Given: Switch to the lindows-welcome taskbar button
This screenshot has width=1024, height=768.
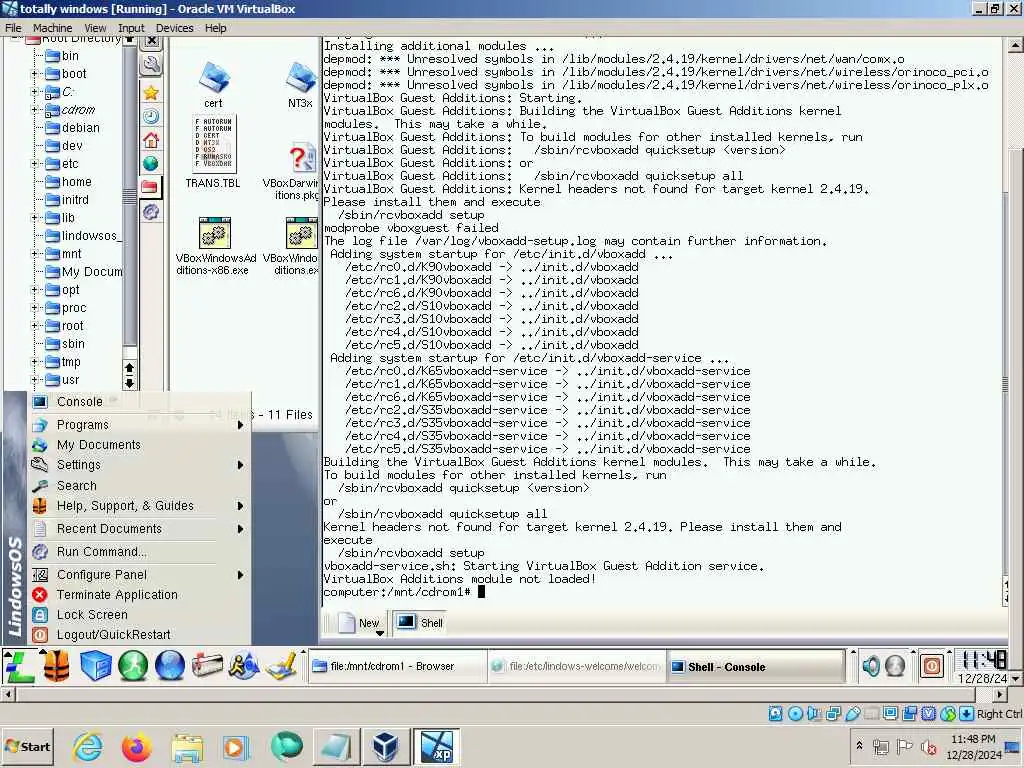Looking at the screenshot, I should [576, 667].
